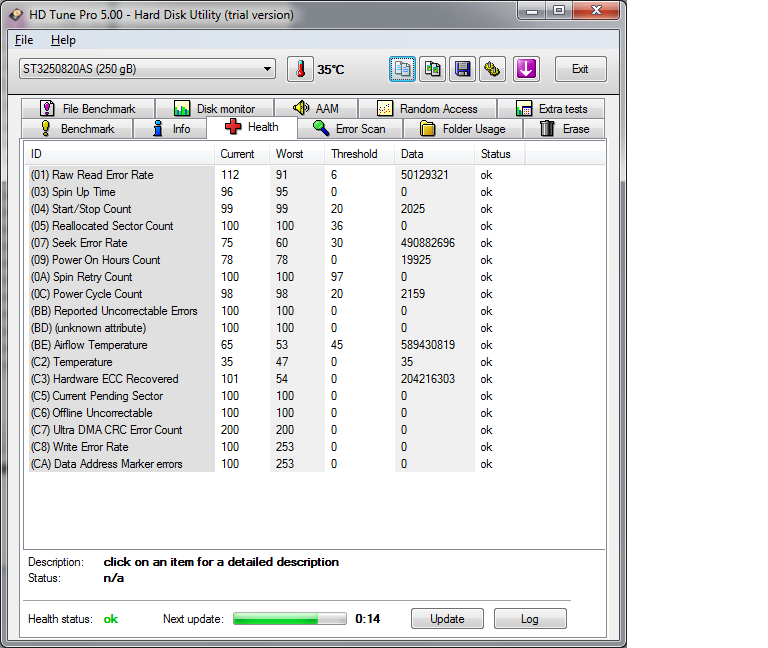
Task: Select the (05) Reallocated Sector Count row
Action: tap(277, 226)
